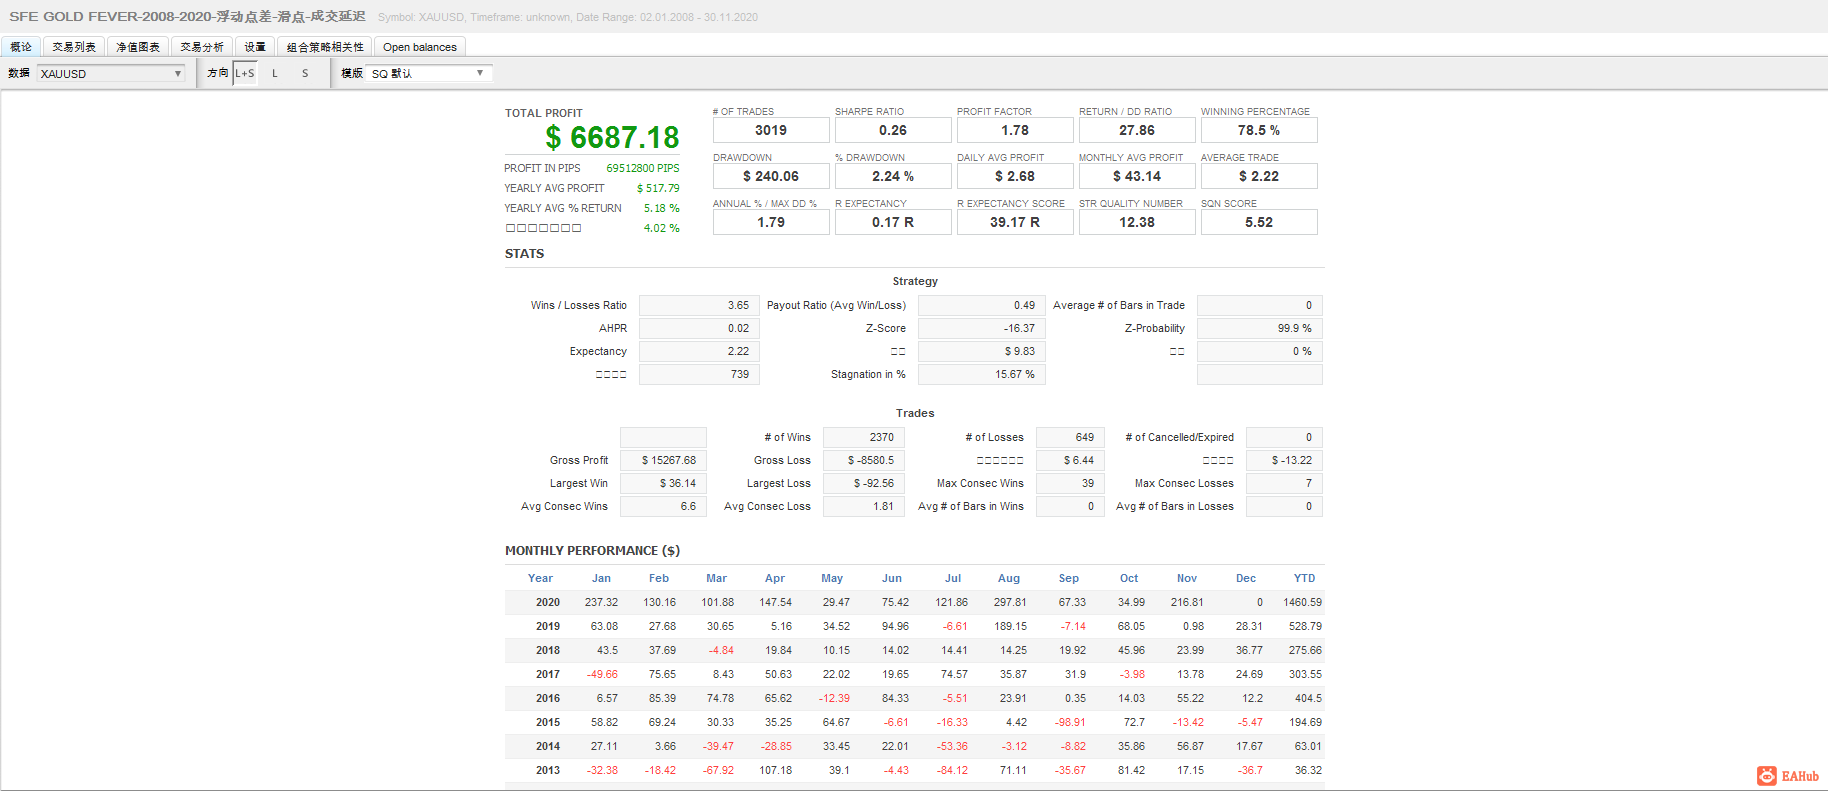The width and height of the screenshot is (1828, 791).
Task: Switch direction filter to L only
Action: click(275, 73)
